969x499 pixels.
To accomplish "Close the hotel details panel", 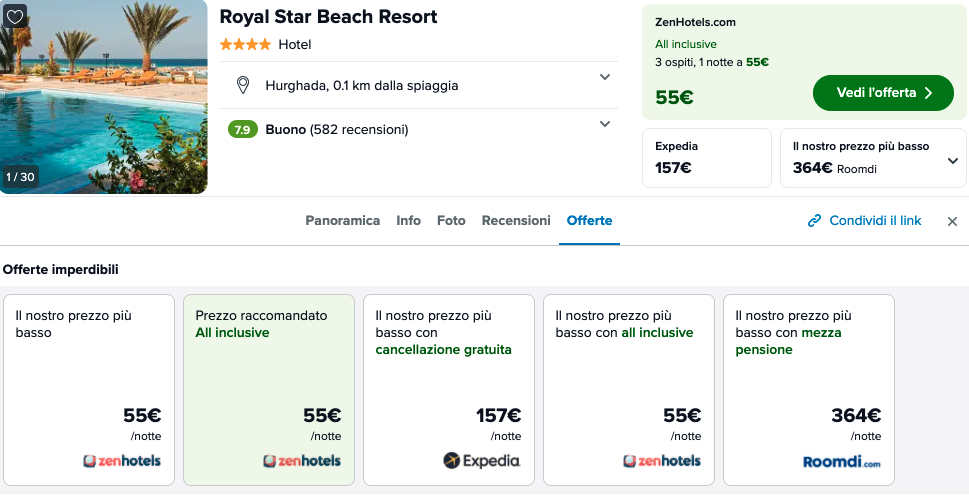I will pyautogui.click(x=952, y=221).
